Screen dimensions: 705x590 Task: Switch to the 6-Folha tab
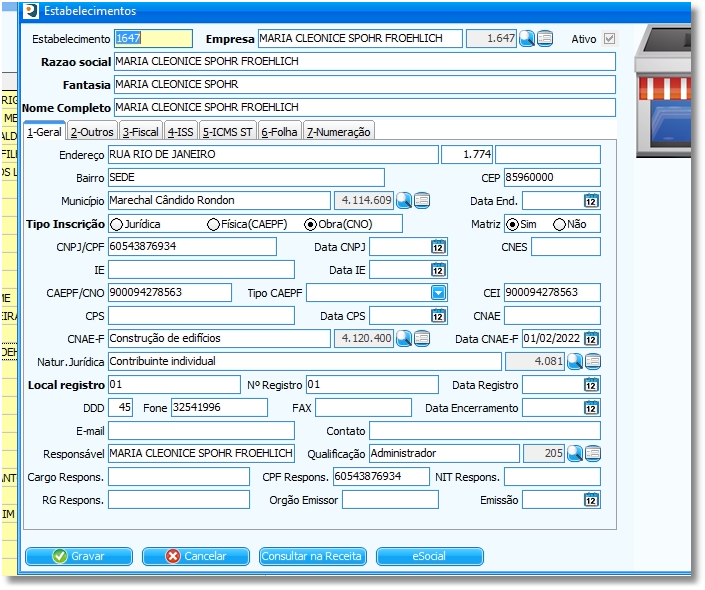point(279,132)
